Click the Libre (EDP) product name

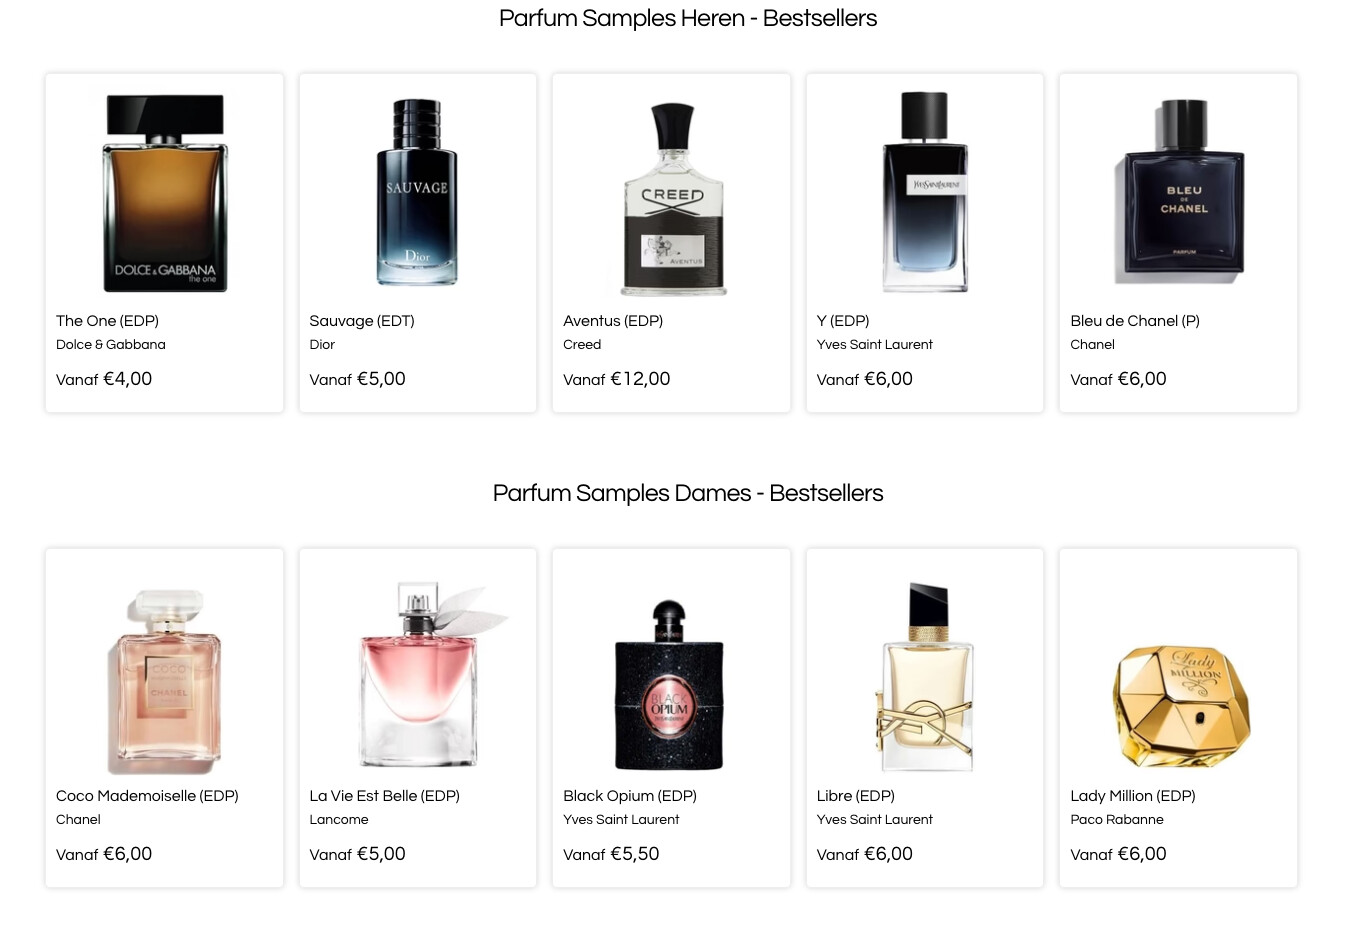pyautogui.click(x=856, y=796)
